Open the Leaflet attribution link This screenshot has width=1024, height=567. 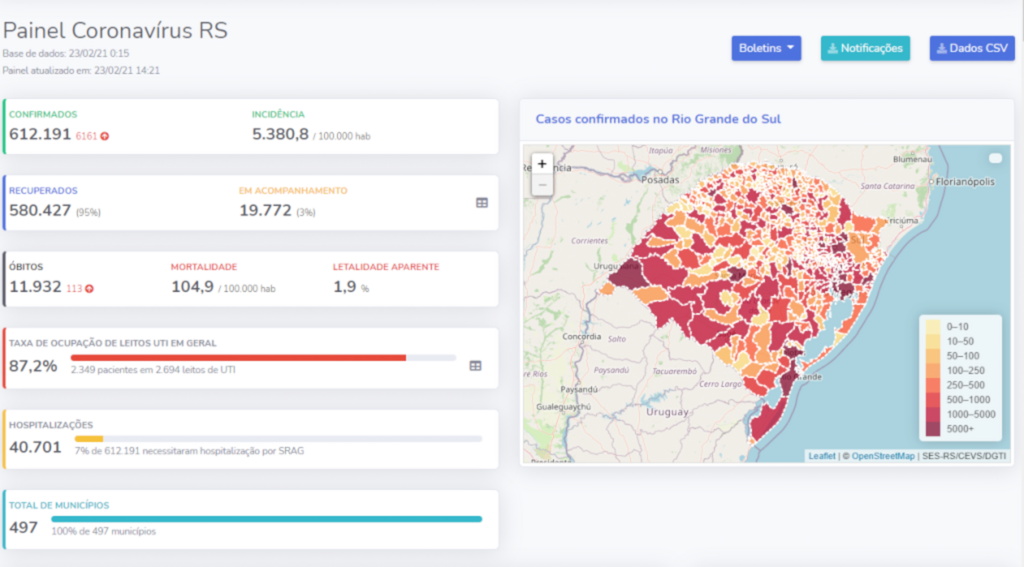(821, 456)
